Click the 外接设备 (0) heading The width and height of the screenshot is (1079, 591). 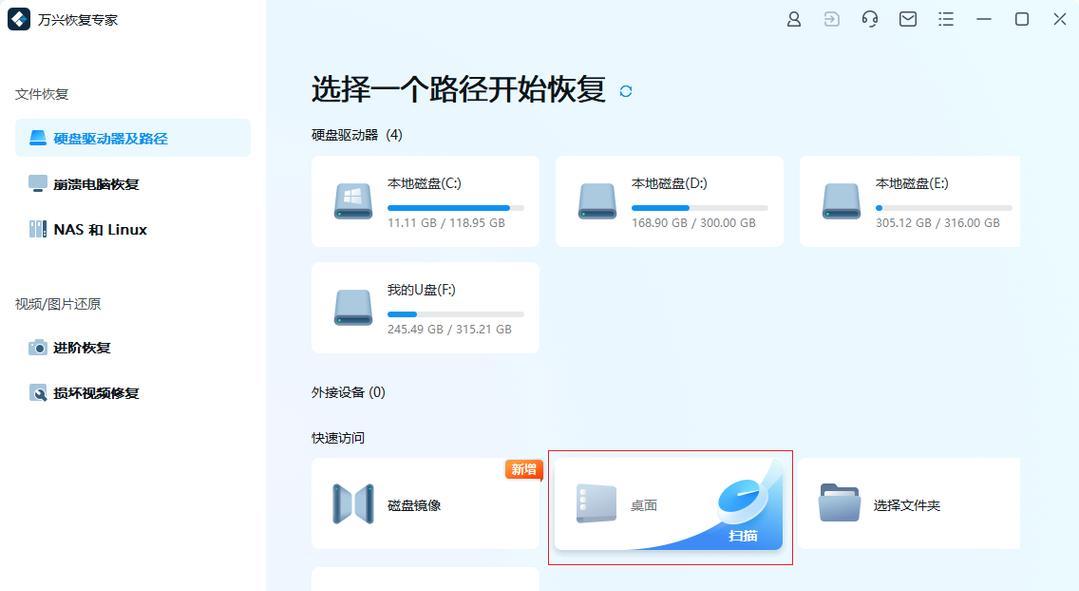tap(348, 392)
